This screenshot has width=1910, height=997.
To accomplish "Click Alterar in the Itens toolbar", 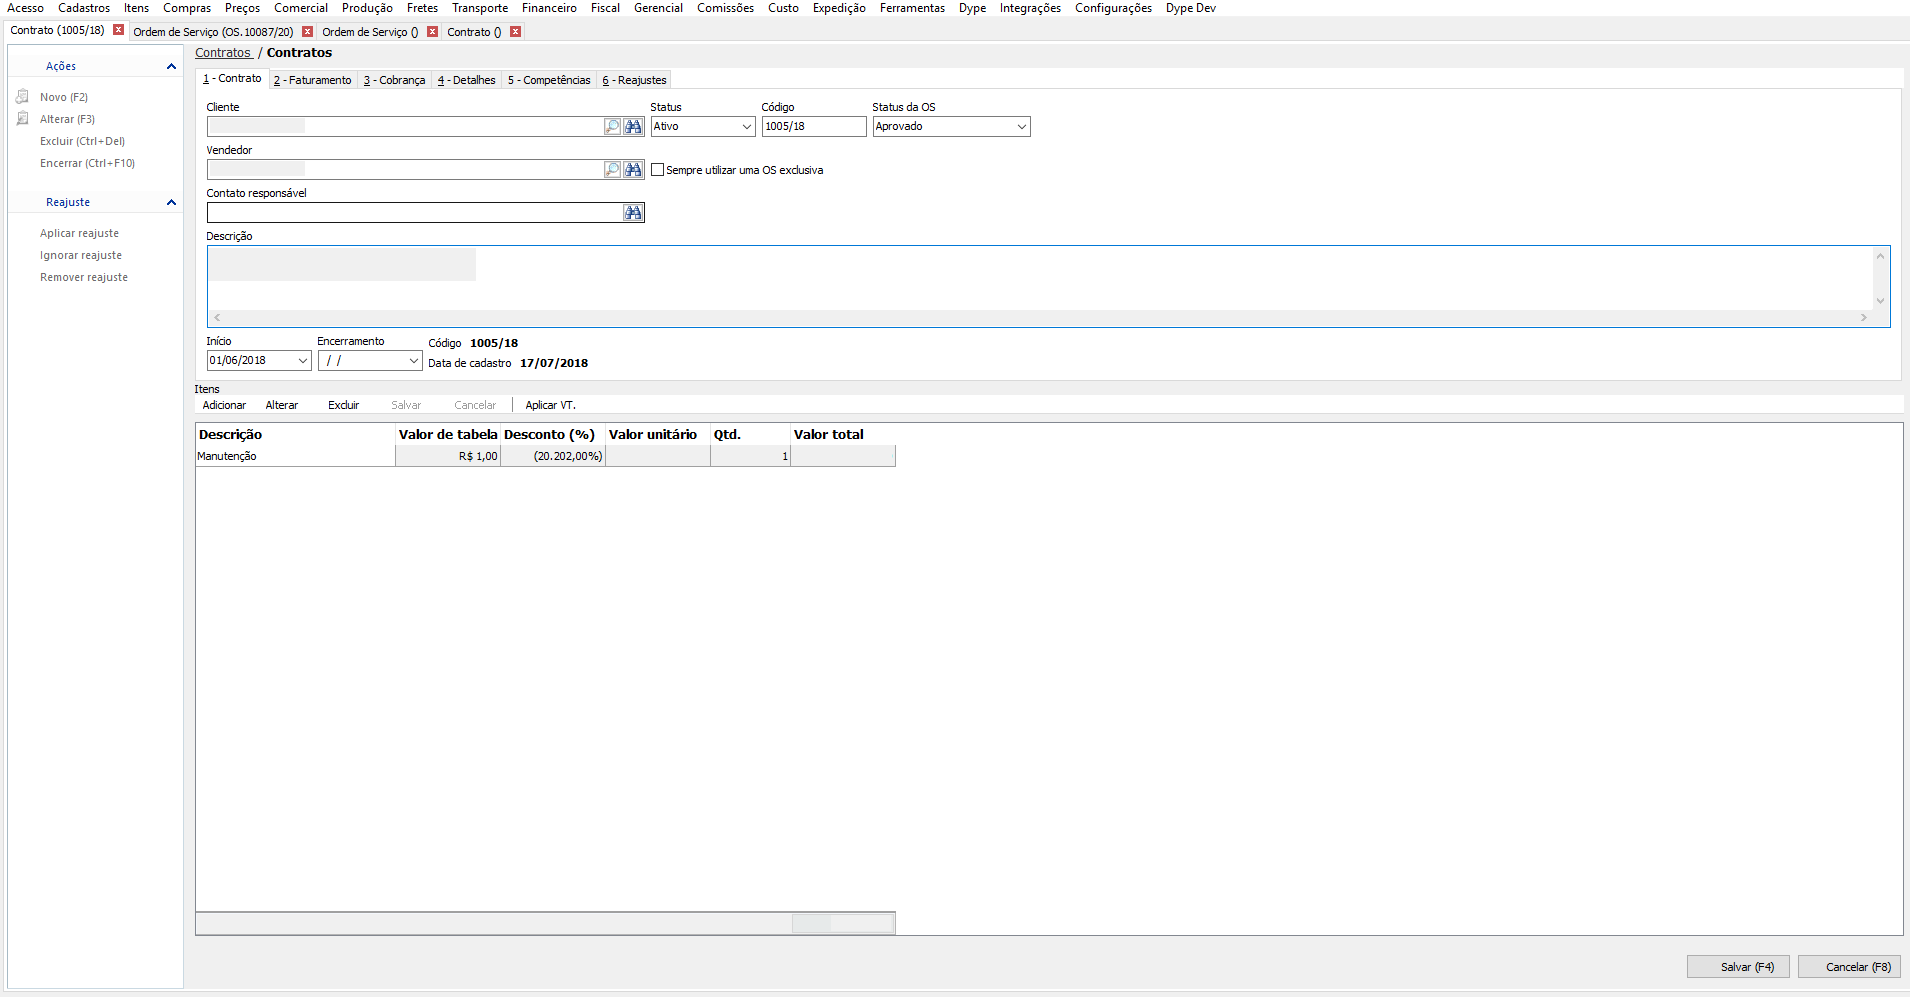I will coord(282,405).
